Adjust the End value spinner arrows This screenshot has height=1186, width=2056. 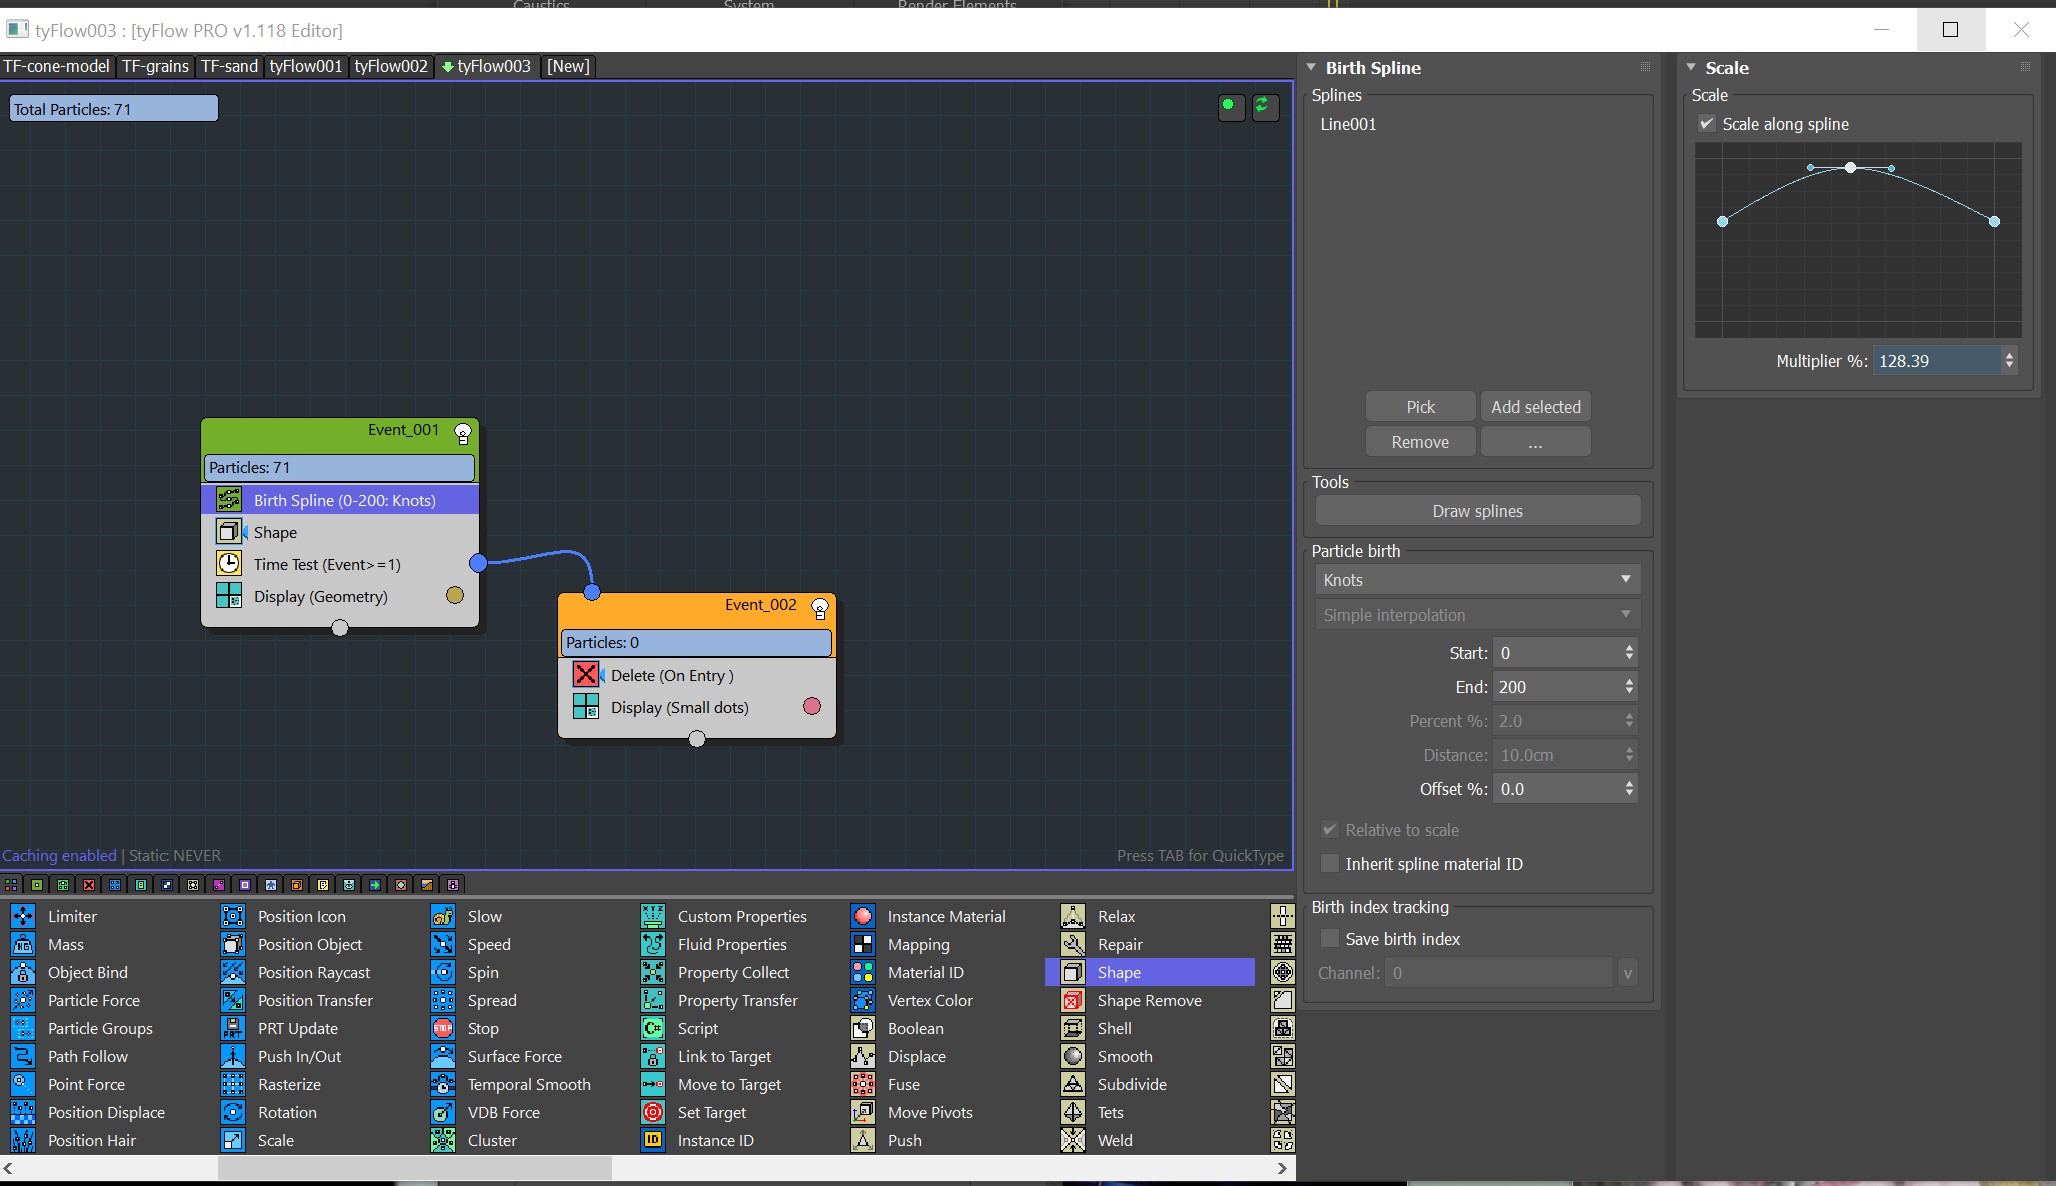click(x=1629, y=687)
